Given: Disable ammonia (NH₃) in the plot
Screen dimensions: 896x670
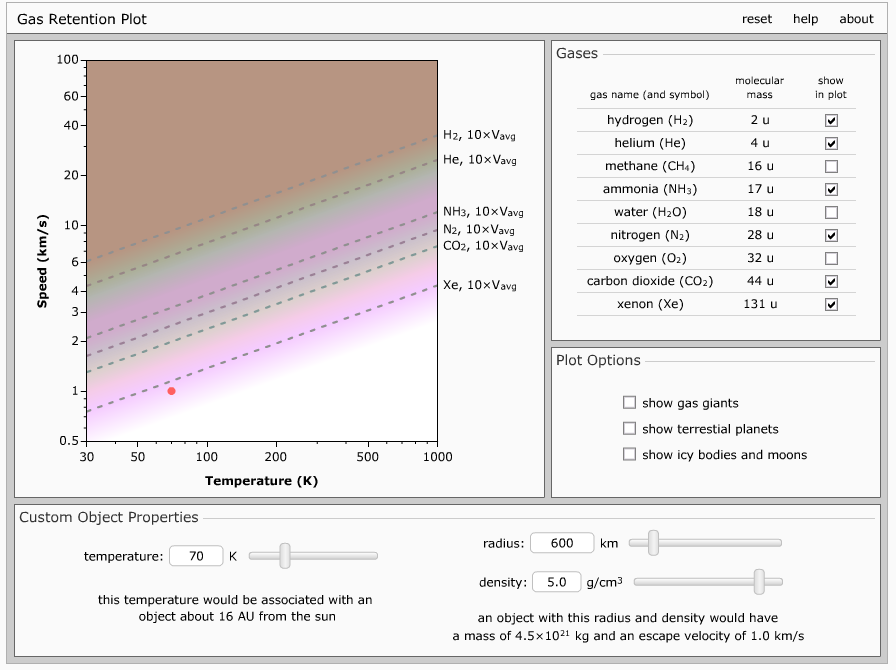Looking at the screenshot, I should click(x=830, y=189).
